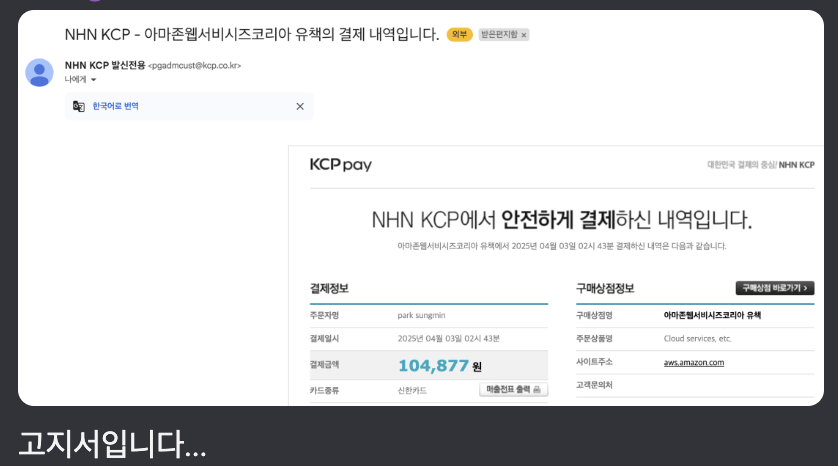Viewport: 838px width, 466px height.
Task: Click the '결제정보' section heading
Action: 329,289
